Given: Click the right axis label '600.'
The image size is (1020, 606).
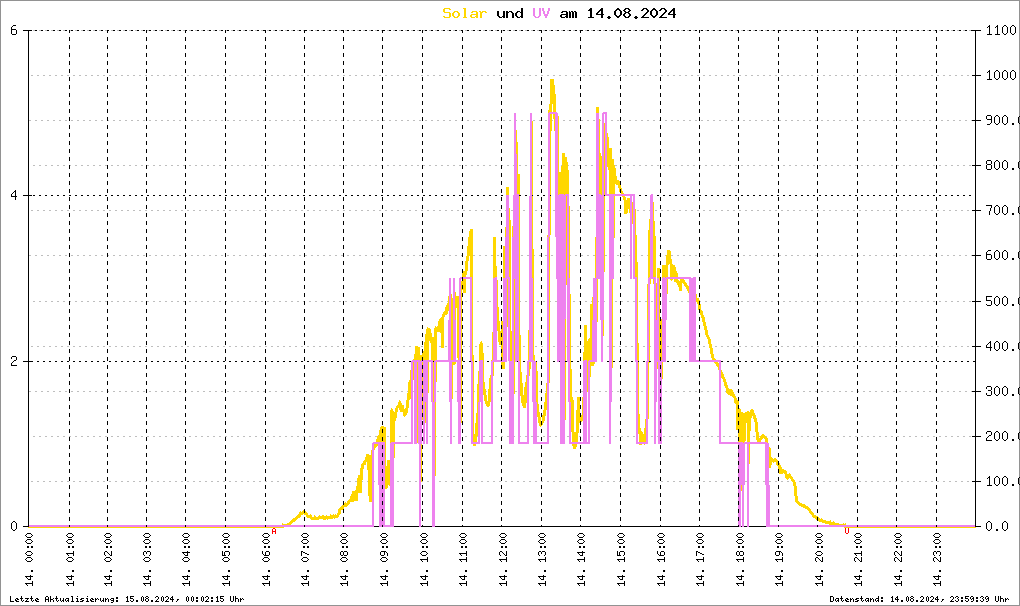Looking at the screenshot, I should click(1002, 256).
